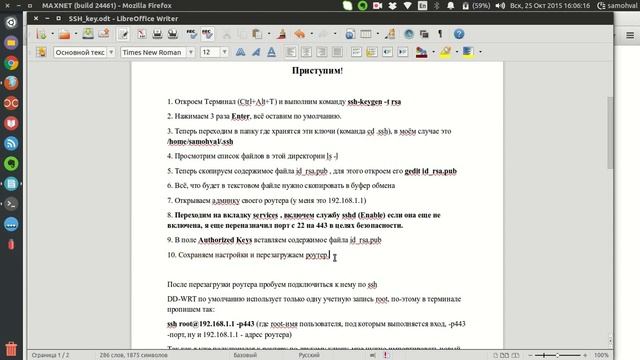Toggle Italic formatting
The width and height of the screenshot is (640, 360).
[256, 52]
